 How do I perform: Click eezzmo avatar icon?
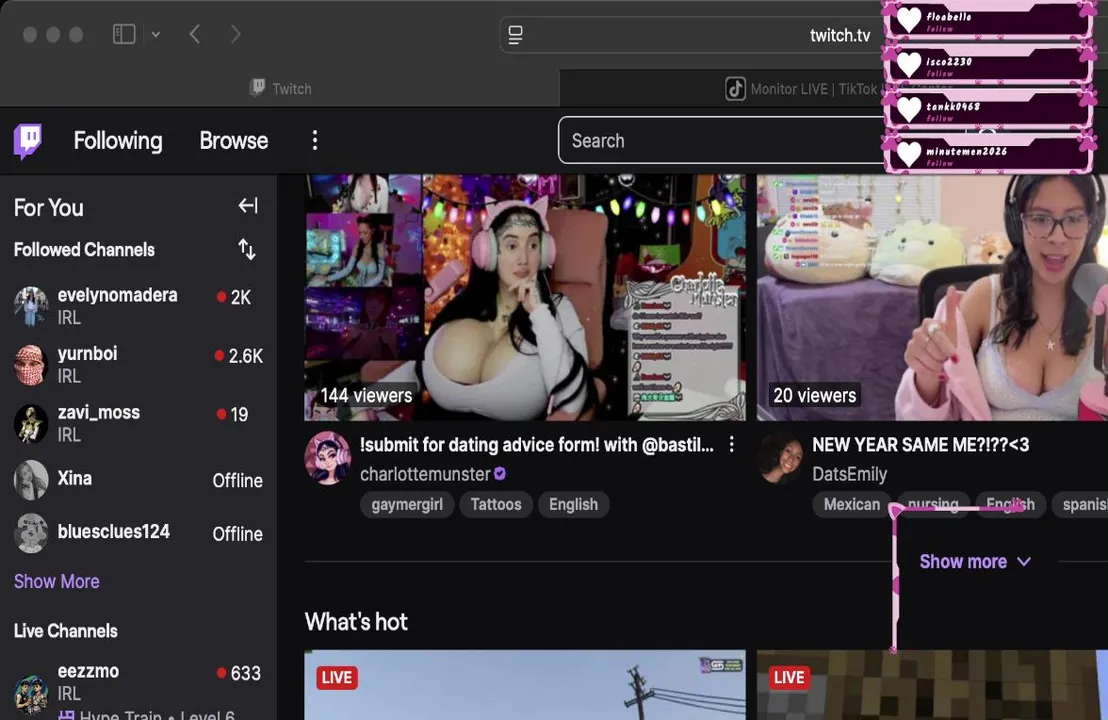click(31, 694)
